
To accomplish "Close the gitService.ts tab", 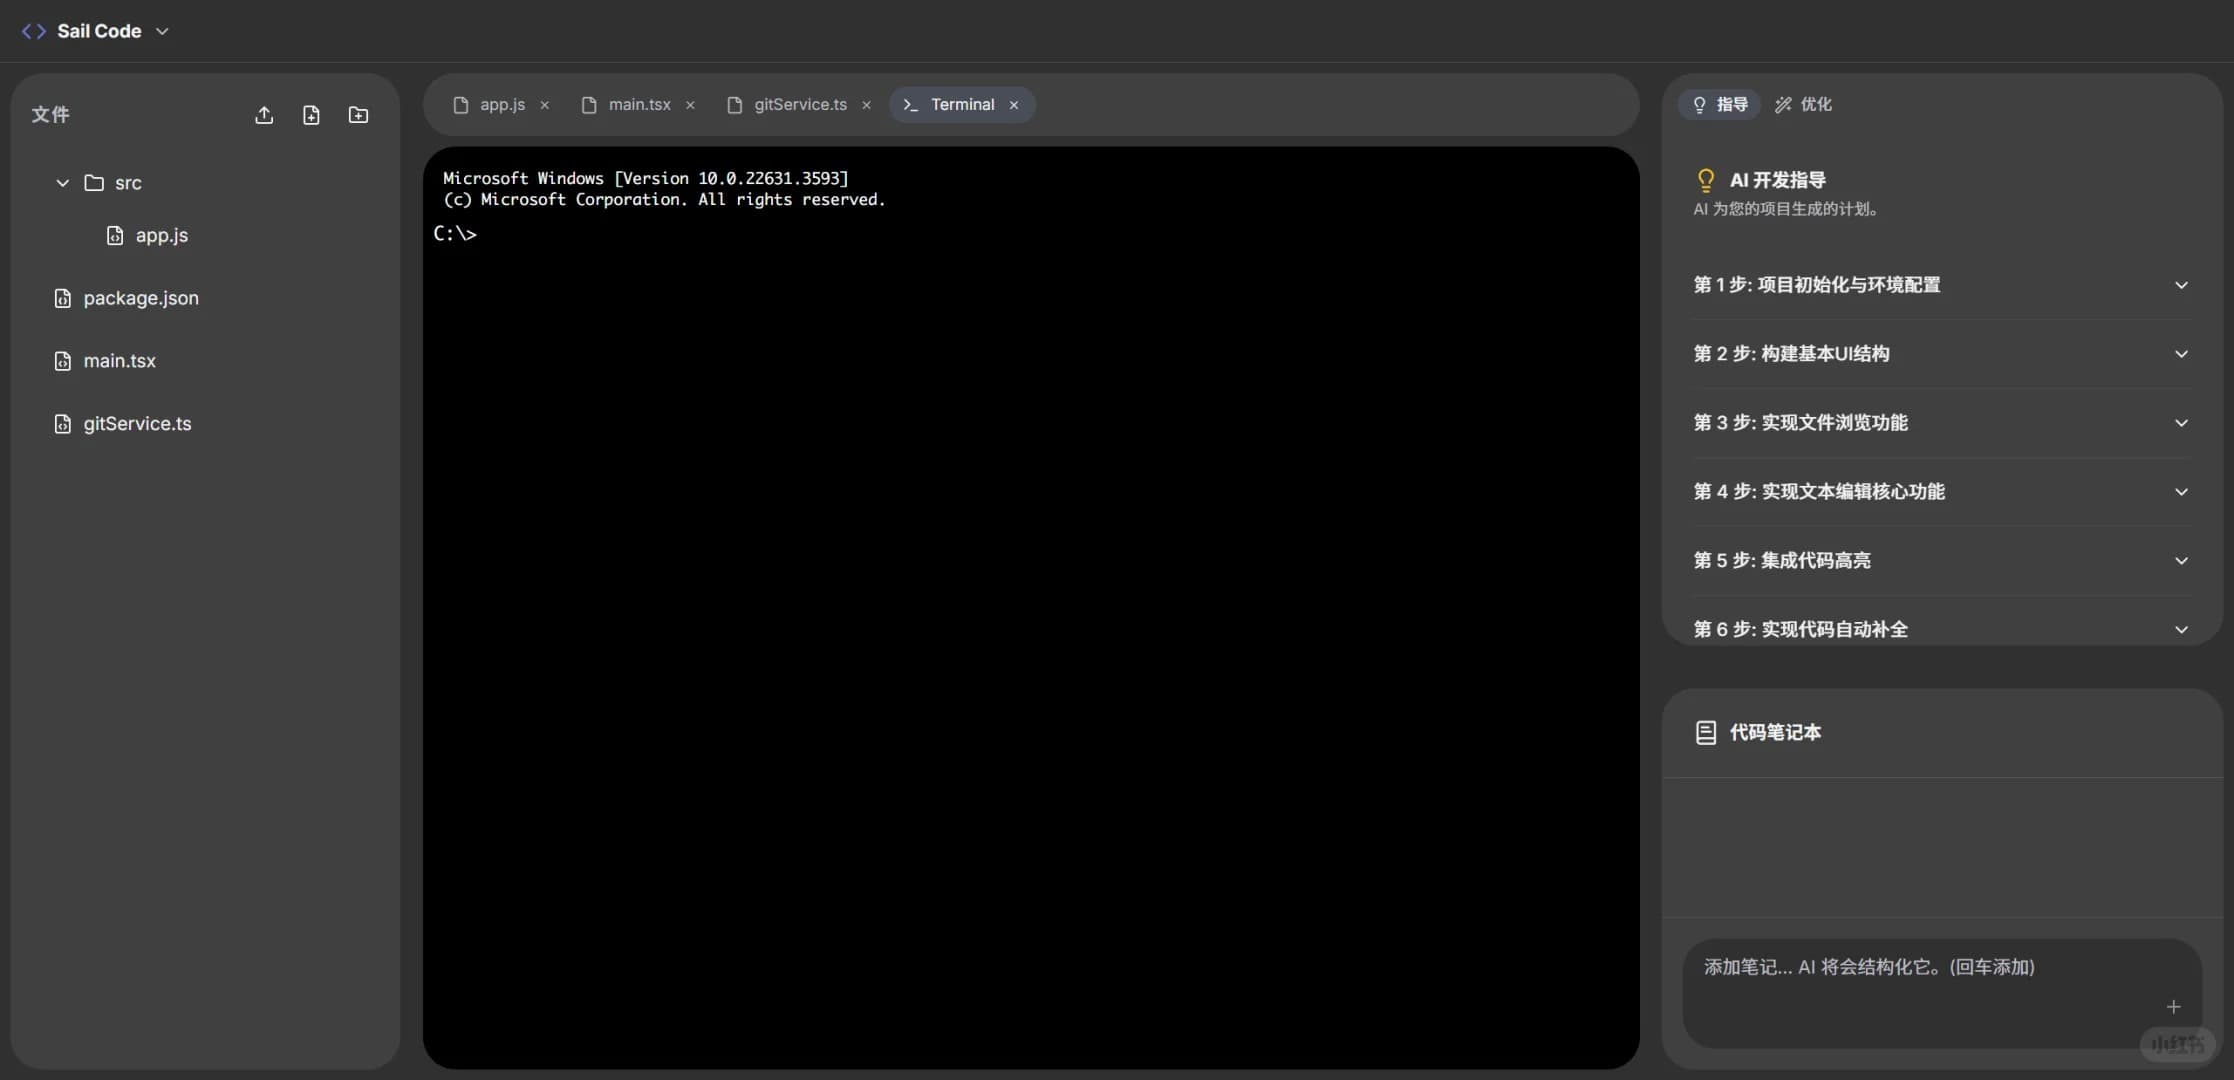I will [x=866, y=105].
